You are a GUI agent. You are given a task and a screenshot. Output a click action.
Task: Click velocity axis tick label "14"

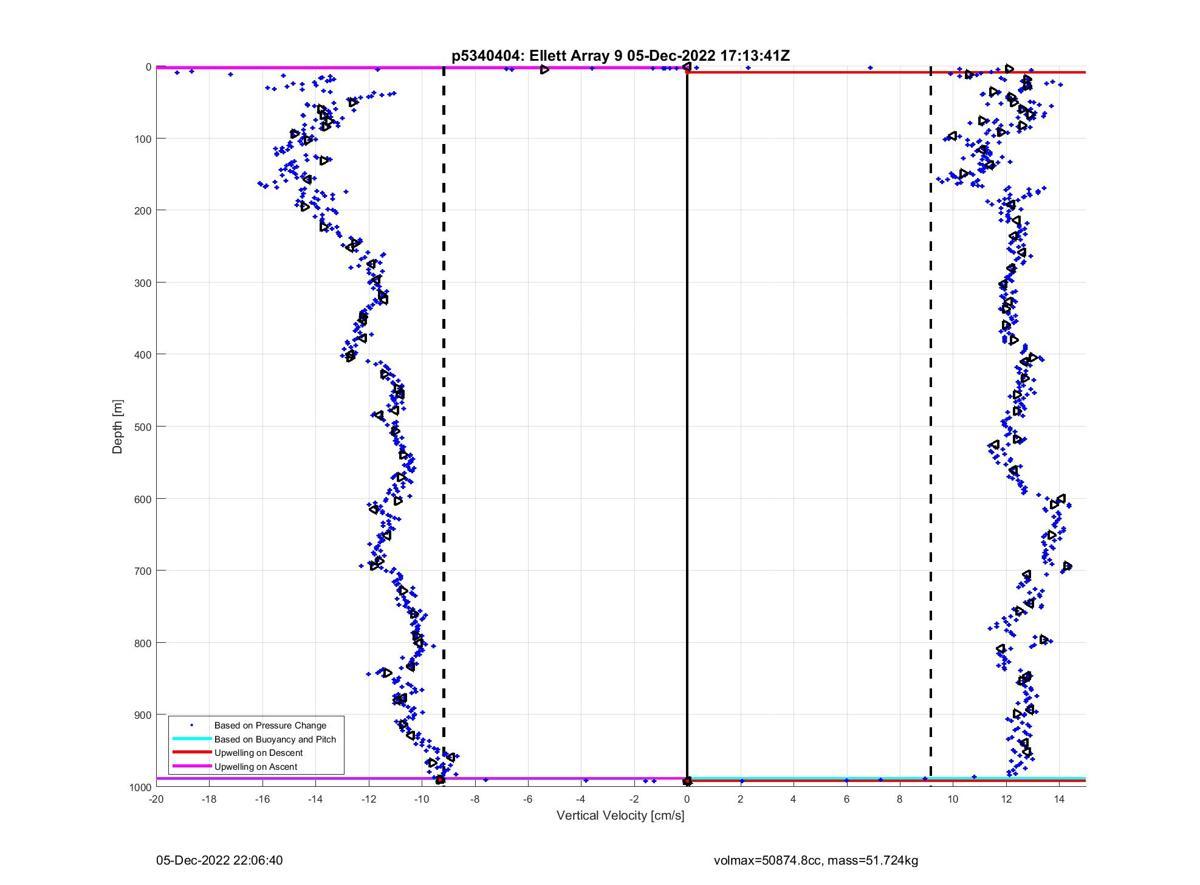pyautogui.click(x=1059, y=799)
